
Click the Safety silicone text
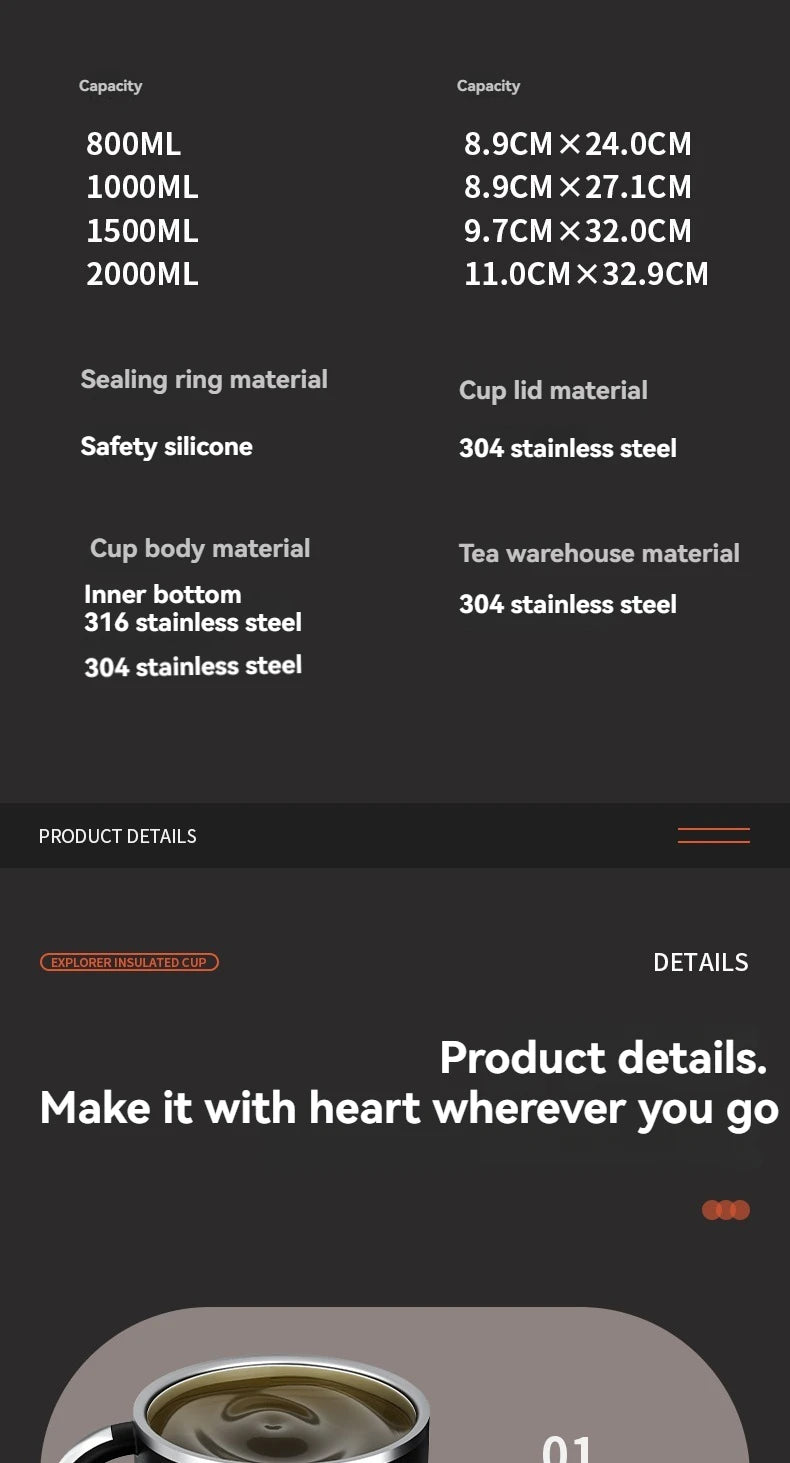166,446
